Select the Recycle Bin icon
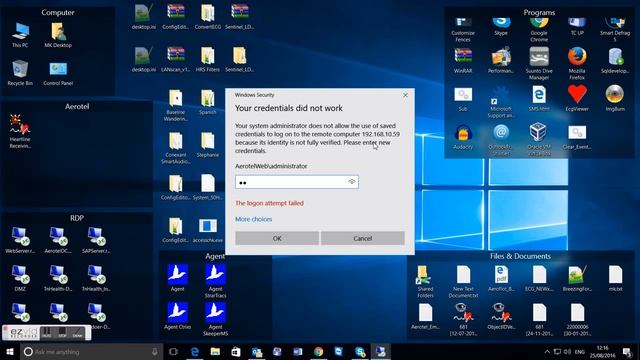The width and height of the screenshot is (640, 360). point(20,73)
